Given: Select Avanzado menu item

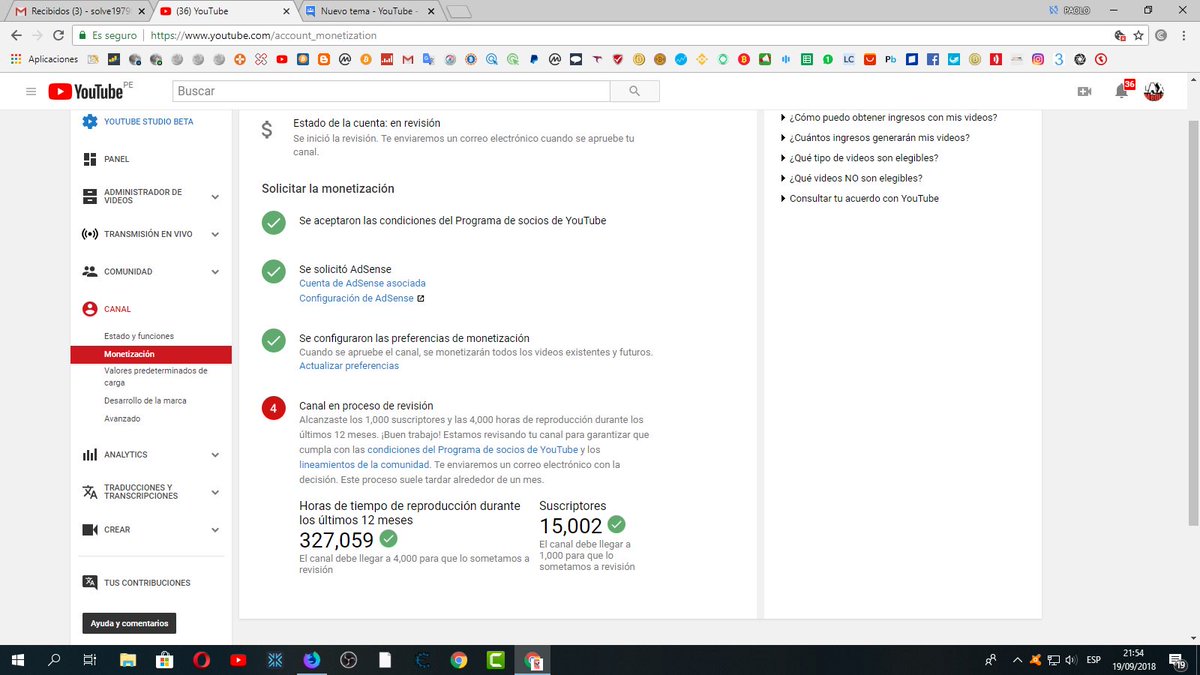Looking at the screenshot, I should coord(122,419).
